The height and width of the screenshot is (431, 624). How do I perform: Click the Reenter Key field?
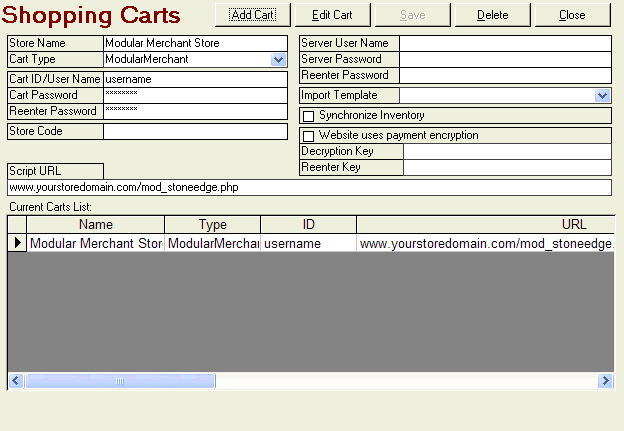coord(507,167)
